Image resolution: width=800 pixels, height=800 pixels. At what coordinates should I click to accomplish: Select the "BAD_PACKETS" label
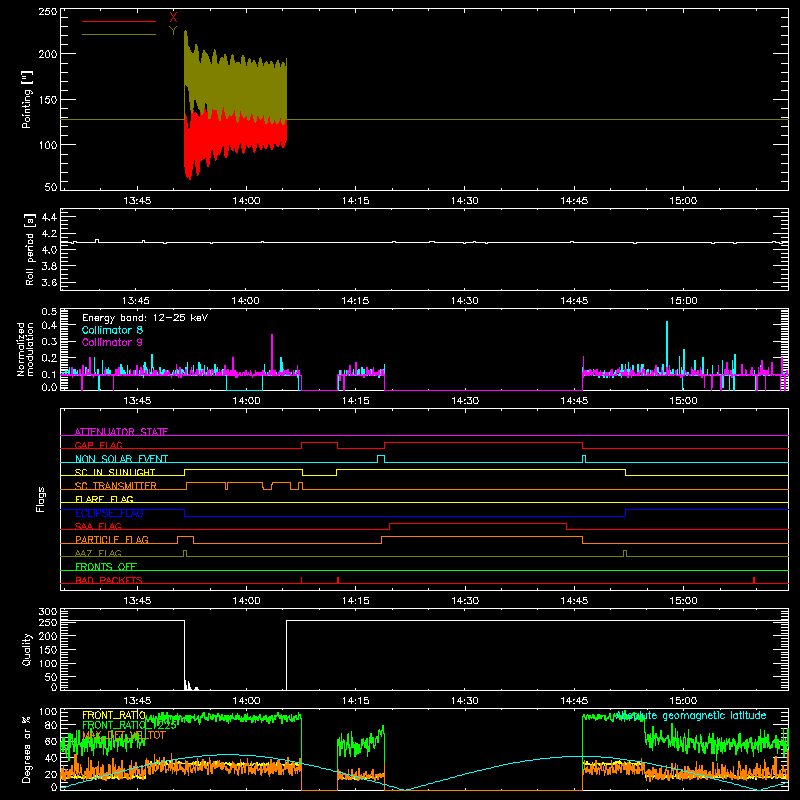[x=109, y=580]
